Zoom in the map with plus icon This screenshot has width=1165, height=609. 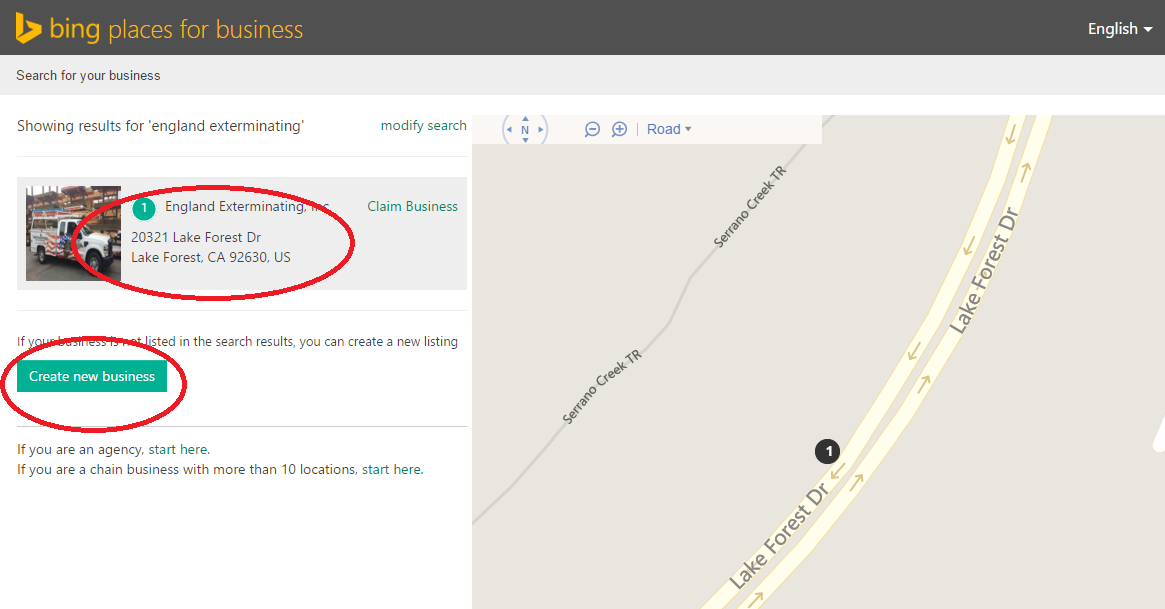click(619, 129)
